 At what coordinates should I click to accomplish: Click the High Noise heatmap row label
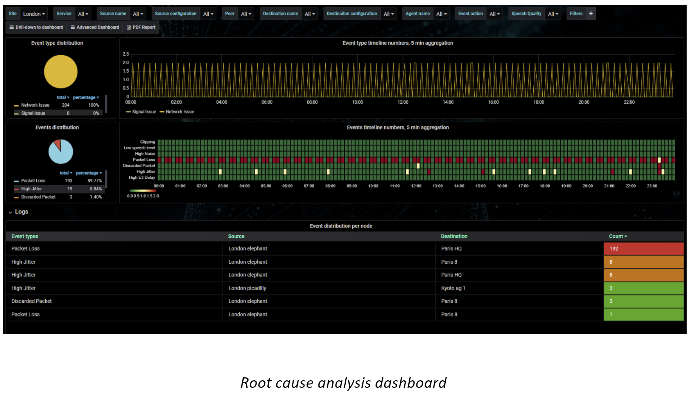[145, 154]
